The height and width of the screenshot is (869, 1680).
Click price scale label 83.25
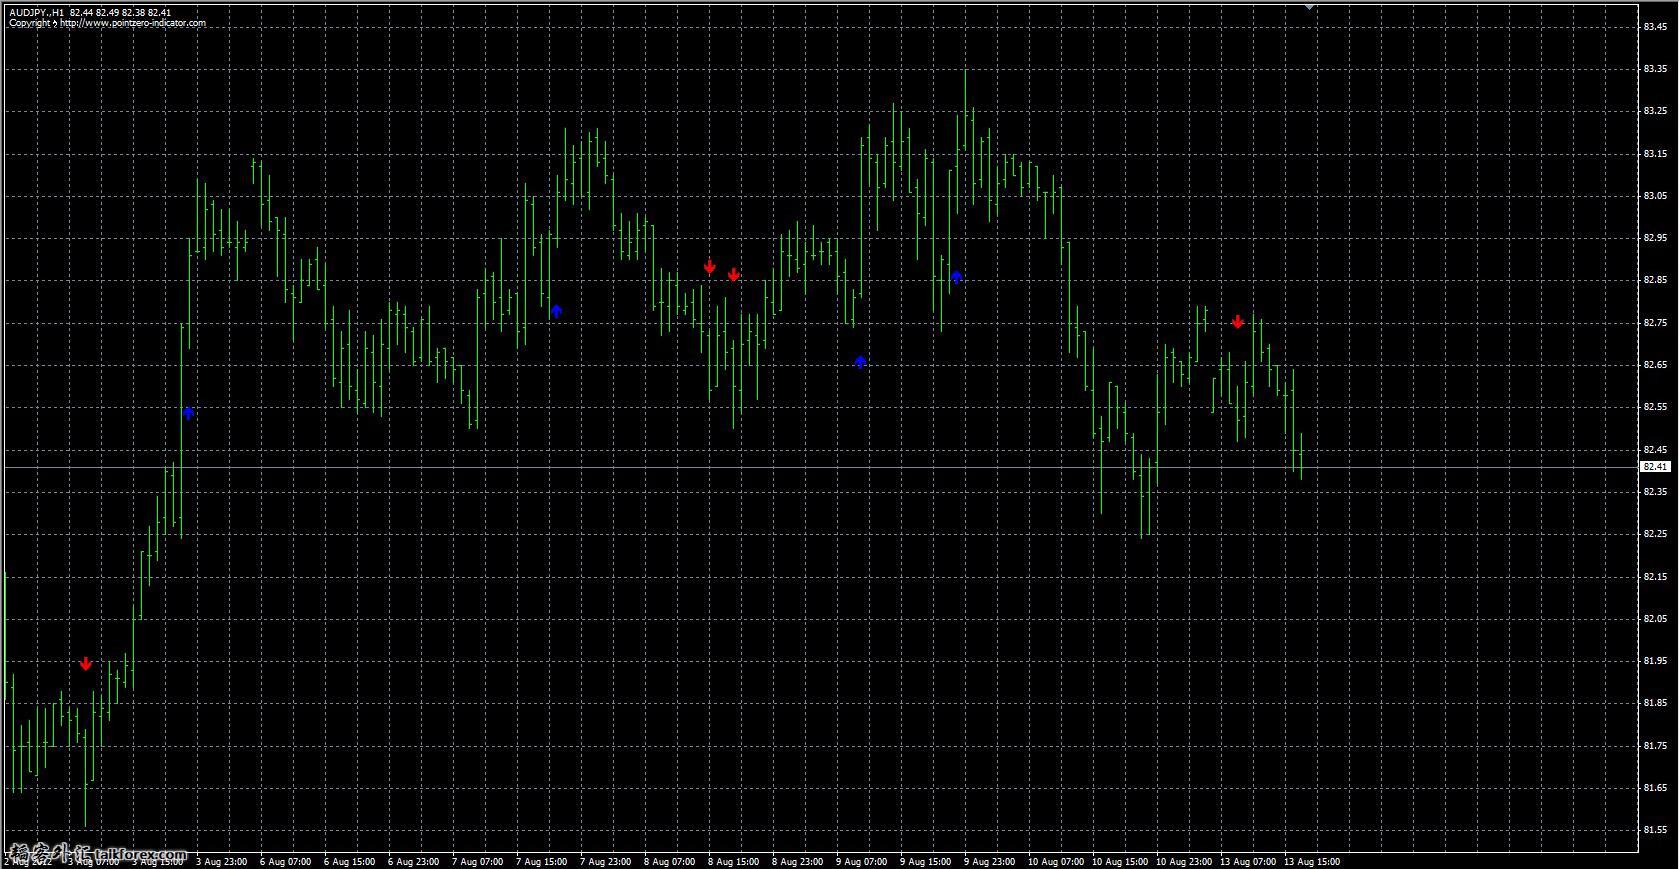1655,111
